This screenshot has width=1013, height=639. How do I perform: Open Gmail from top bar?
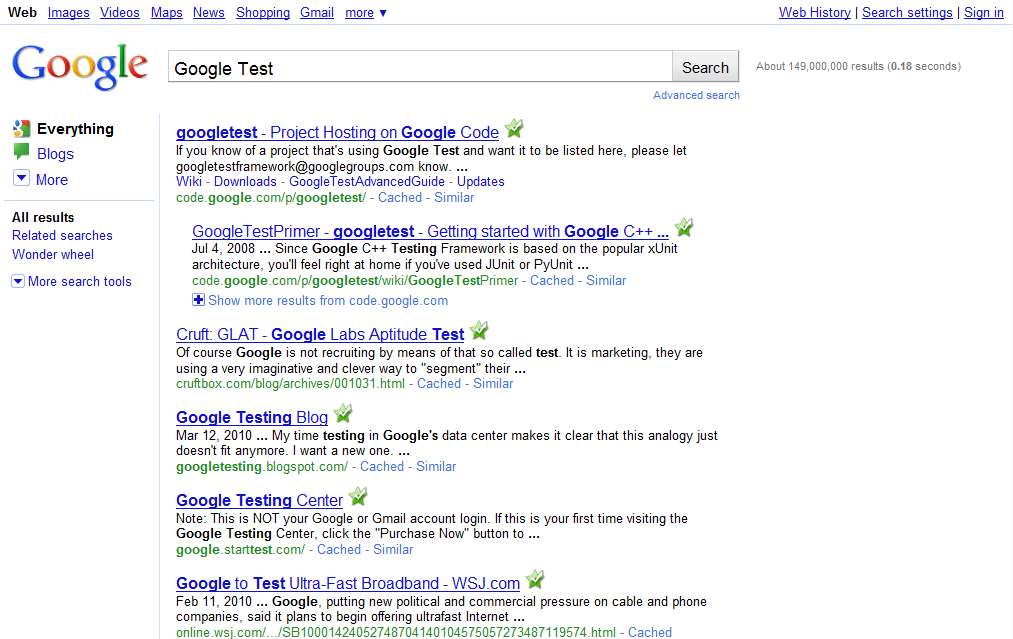pos(317,12)
